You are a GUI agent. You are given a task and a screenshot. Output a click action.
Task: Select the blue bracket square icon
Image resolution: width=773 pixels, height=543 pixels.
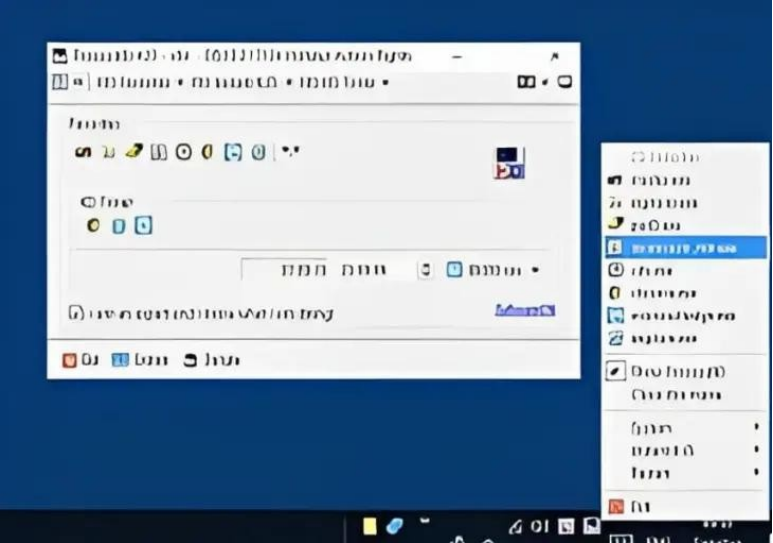tap(233, 152)
